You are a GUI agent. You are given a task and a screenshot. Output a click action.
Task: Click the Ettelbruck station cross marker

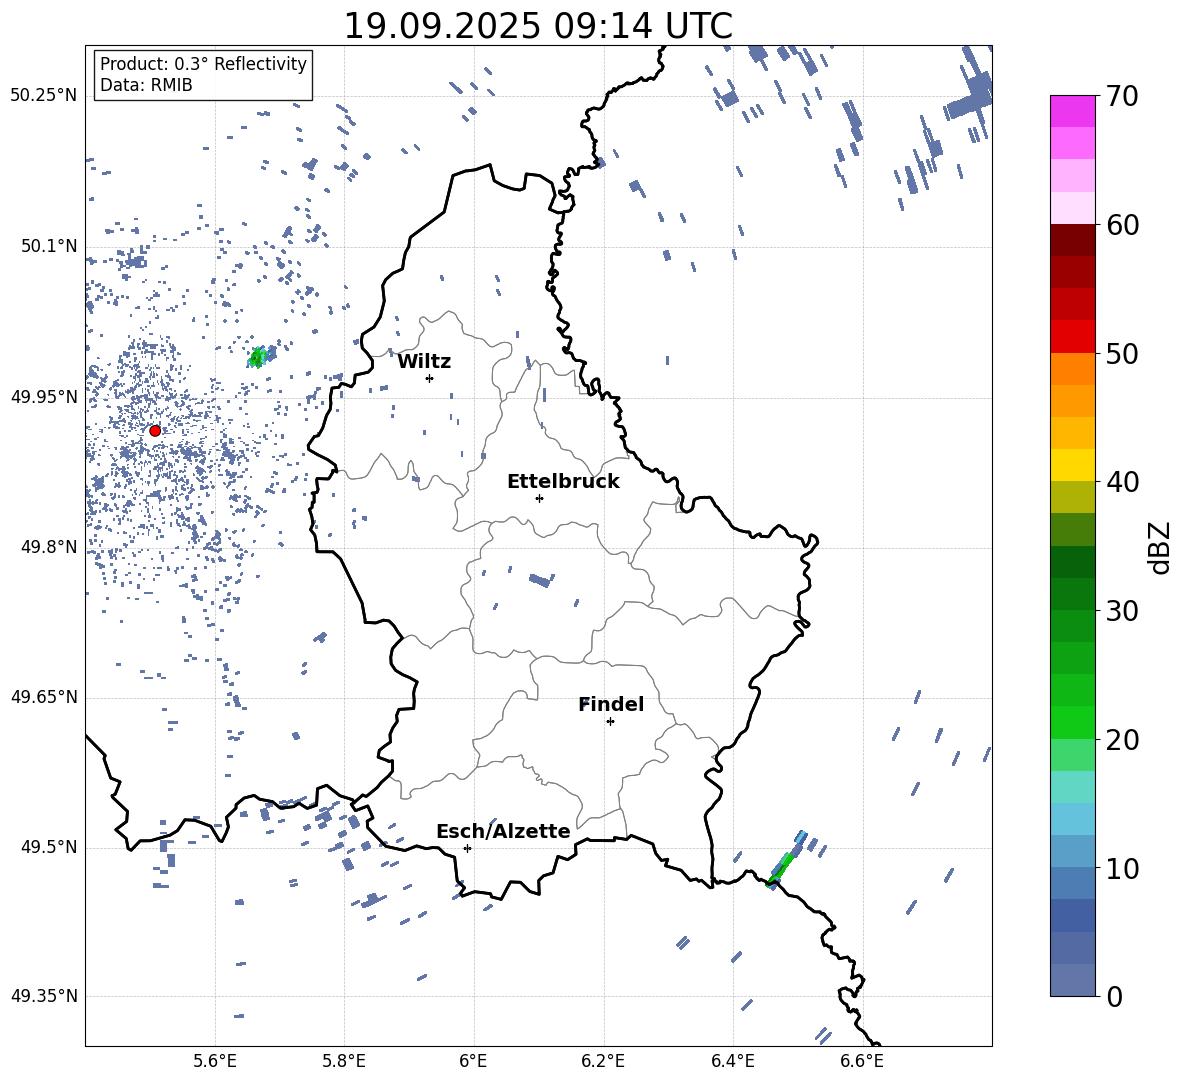pos(539,498)
